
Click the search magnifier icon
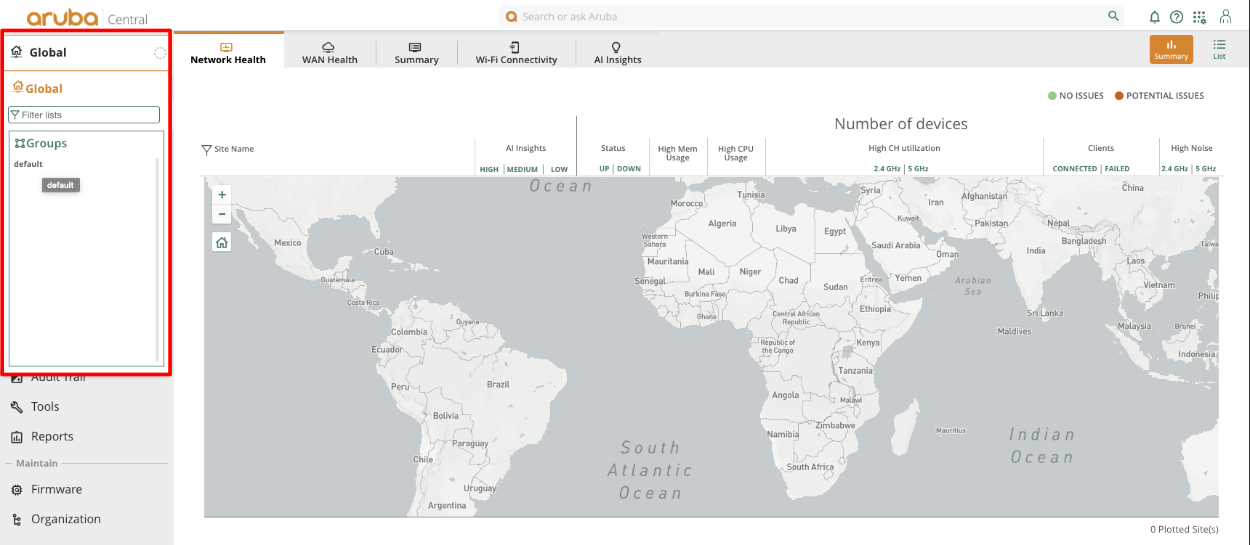(1113, 17)
